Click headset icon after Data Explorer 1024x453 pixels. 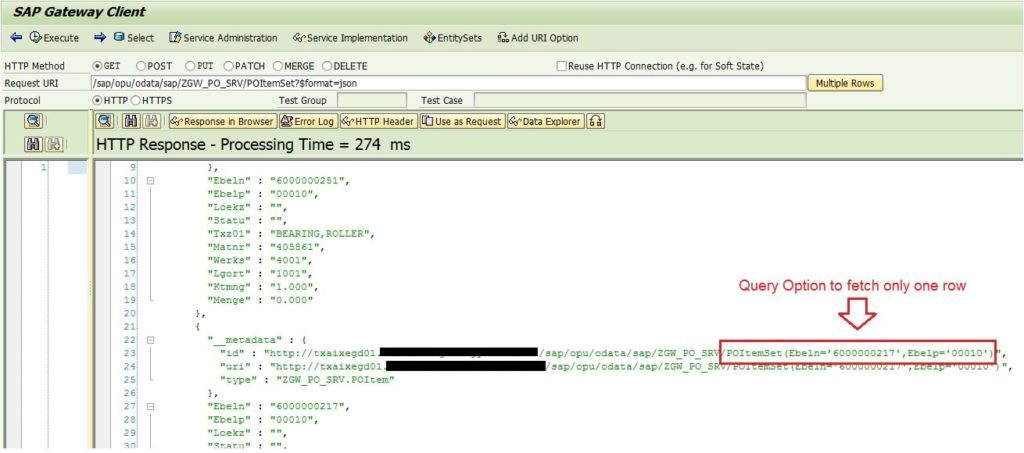595,121
